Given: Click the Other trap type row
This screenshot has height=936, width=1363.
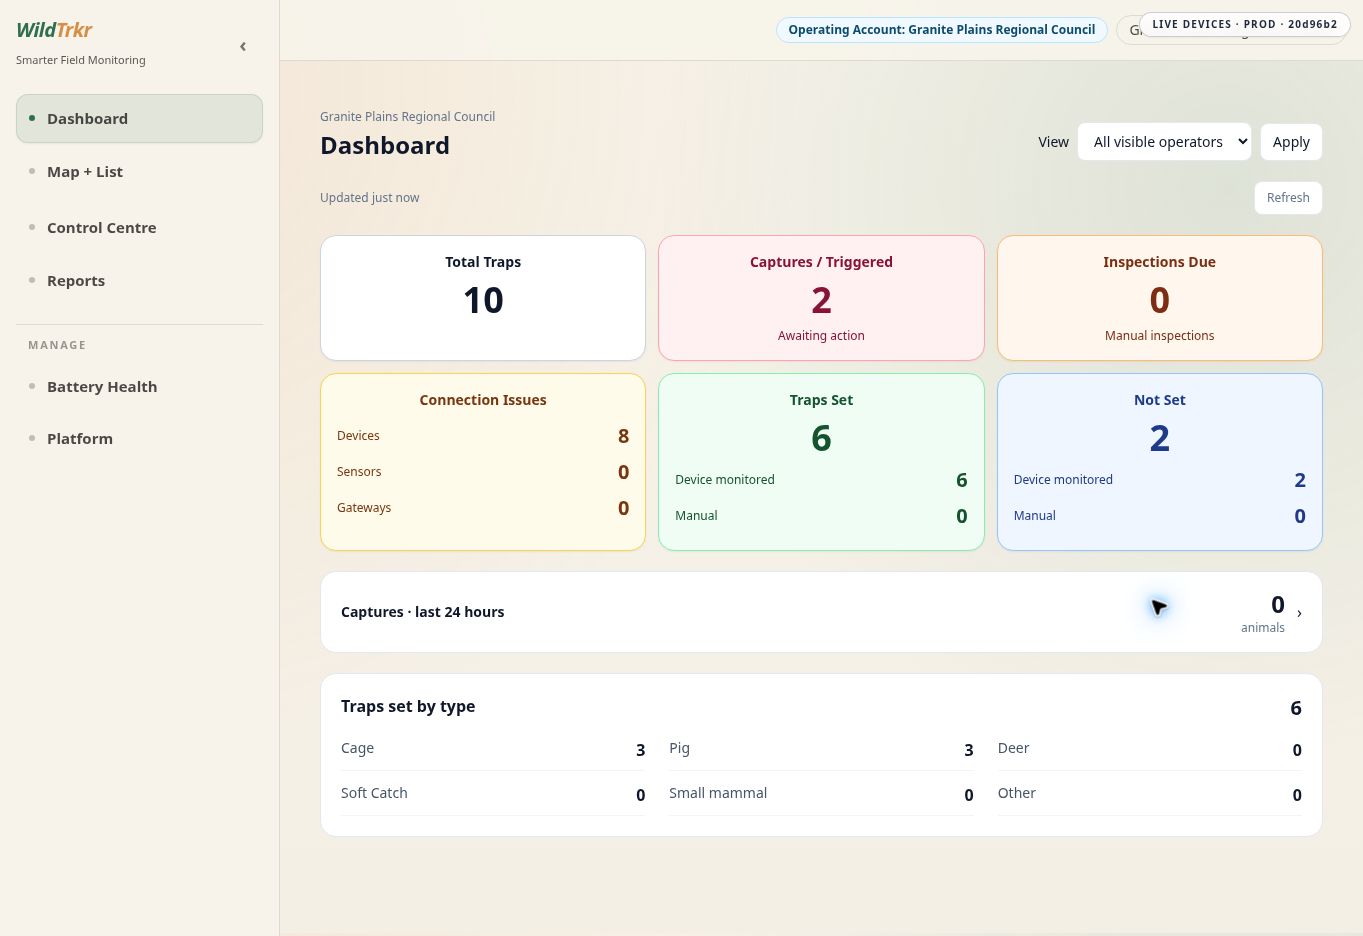Looking at the screenshot, I should click(x=1150, y=794).
